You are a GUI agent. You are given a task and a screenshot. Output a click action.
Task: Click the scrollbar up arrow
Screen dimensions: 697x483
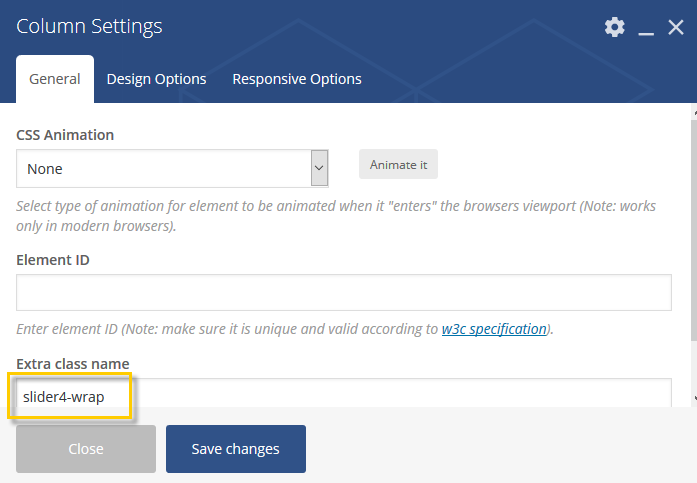pyautogui.click(x=693, y=113)
